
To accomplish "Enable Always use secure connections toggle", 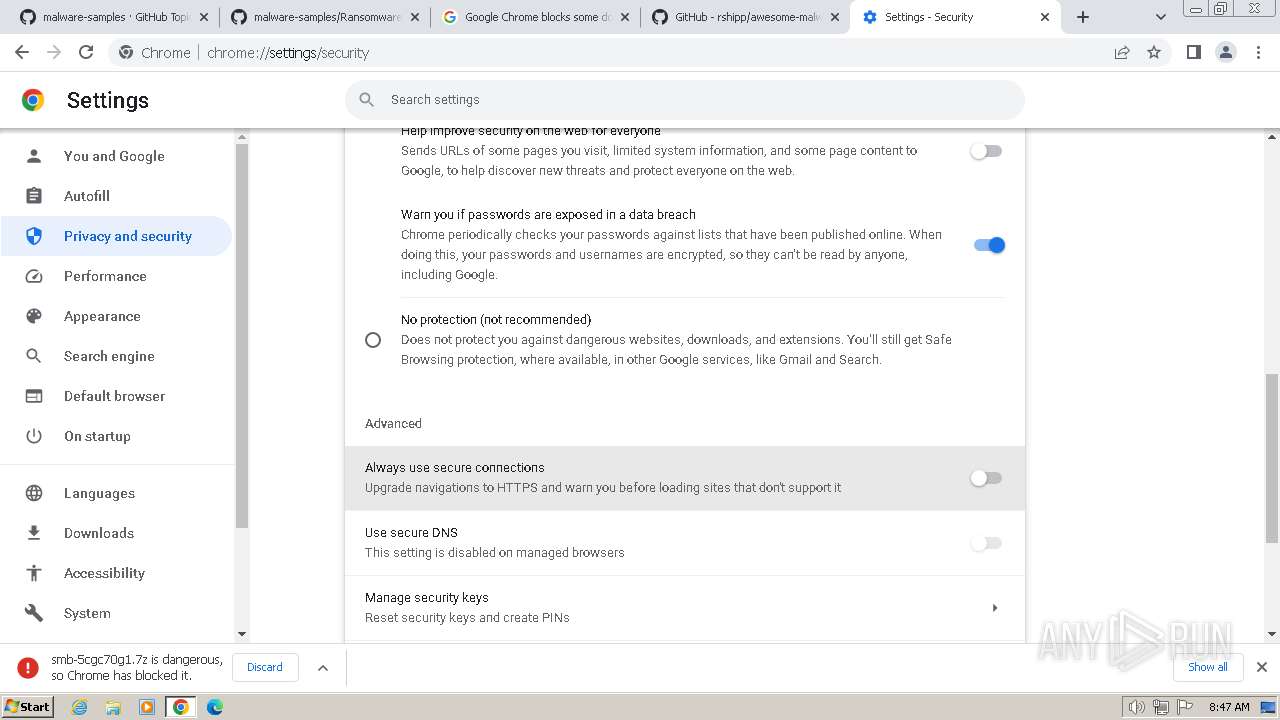I will (986, 478).
